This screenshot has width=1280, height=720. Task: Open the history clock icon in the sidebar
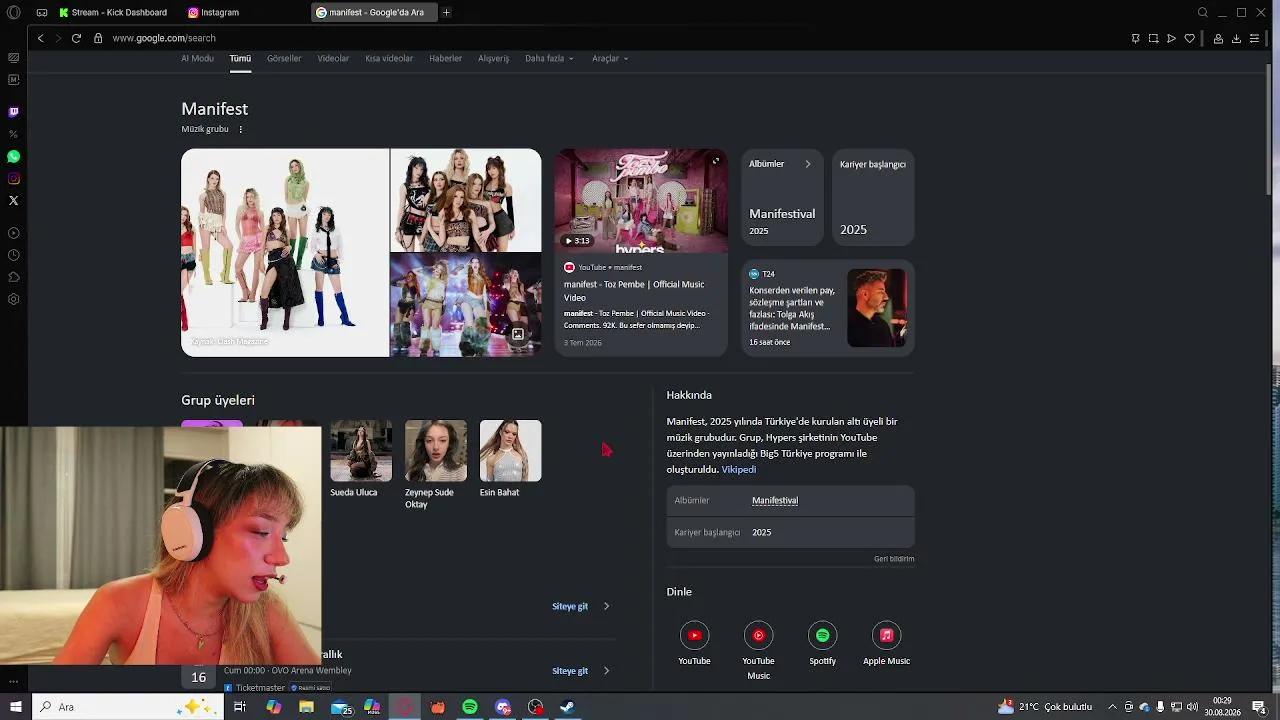[x=13, y=255]
